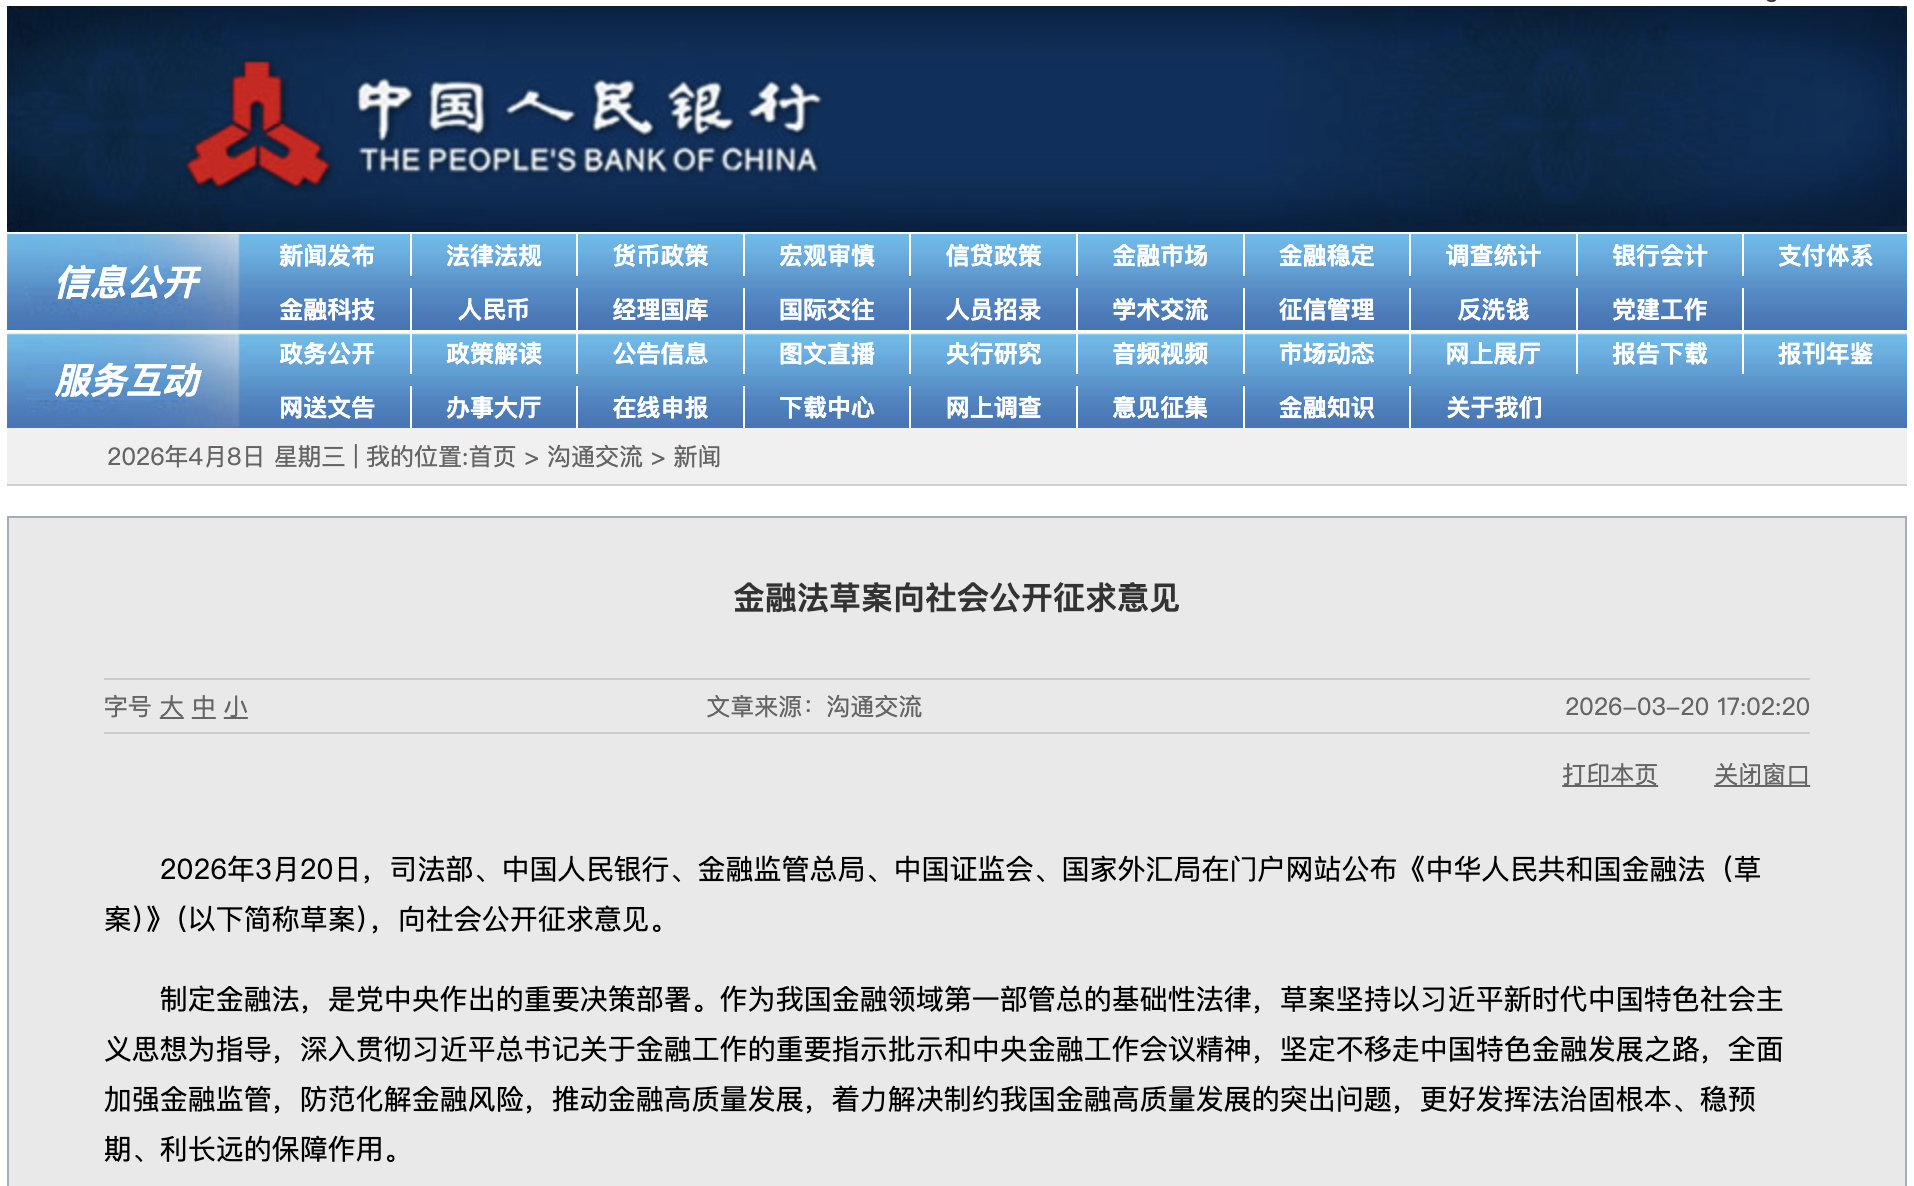
Task: Go to 支付体系 page
Action: (x=1824, y=256)
